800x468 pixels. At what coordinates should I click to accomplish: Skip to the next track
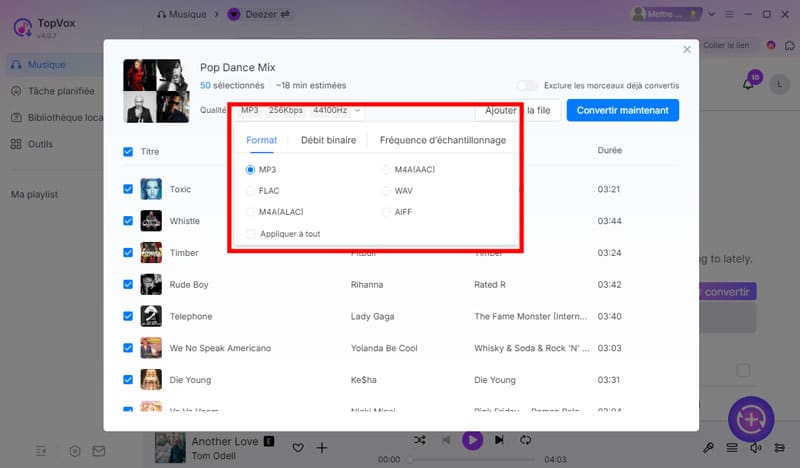500,440
